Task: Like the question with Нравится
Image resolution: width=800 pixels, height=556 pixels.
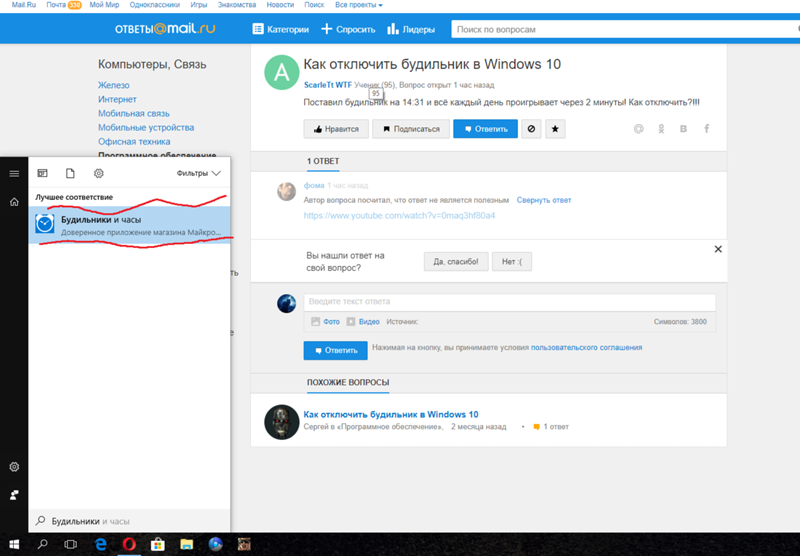Action: point(336,129)
